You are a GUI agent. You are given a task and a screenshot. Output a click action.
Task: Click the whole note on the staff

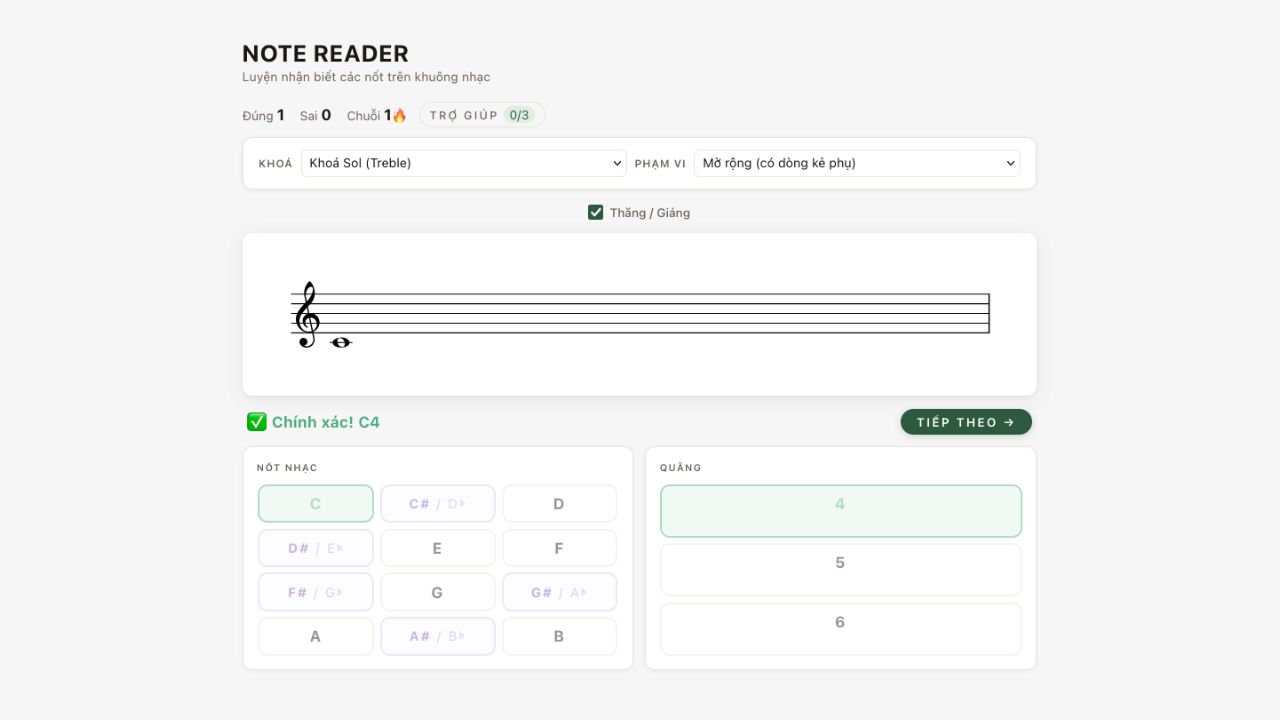coord(341,342)
